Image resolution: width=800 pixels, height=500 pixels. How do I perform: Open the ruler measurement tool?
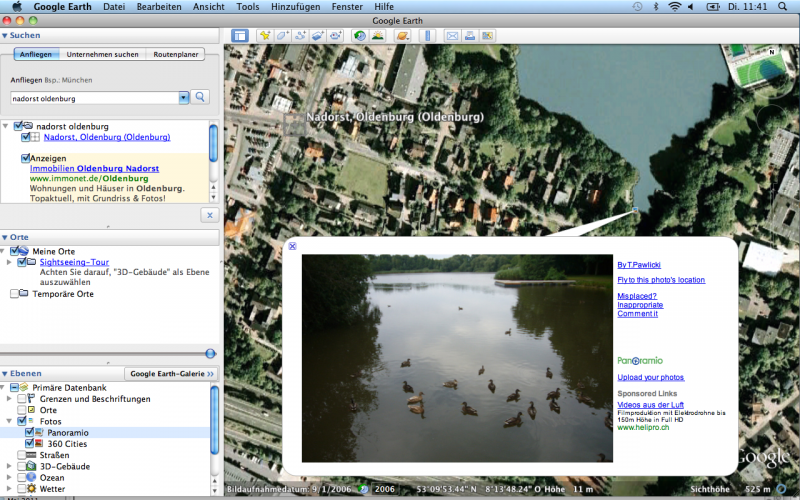pos(427,36)
